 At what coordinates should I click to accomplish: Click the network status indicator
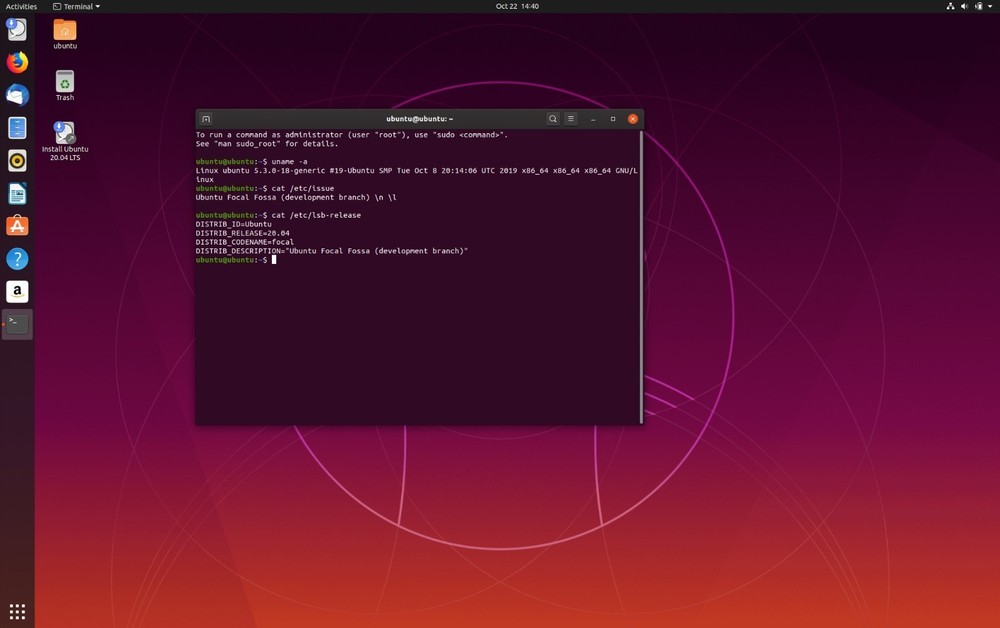point(949,6)
